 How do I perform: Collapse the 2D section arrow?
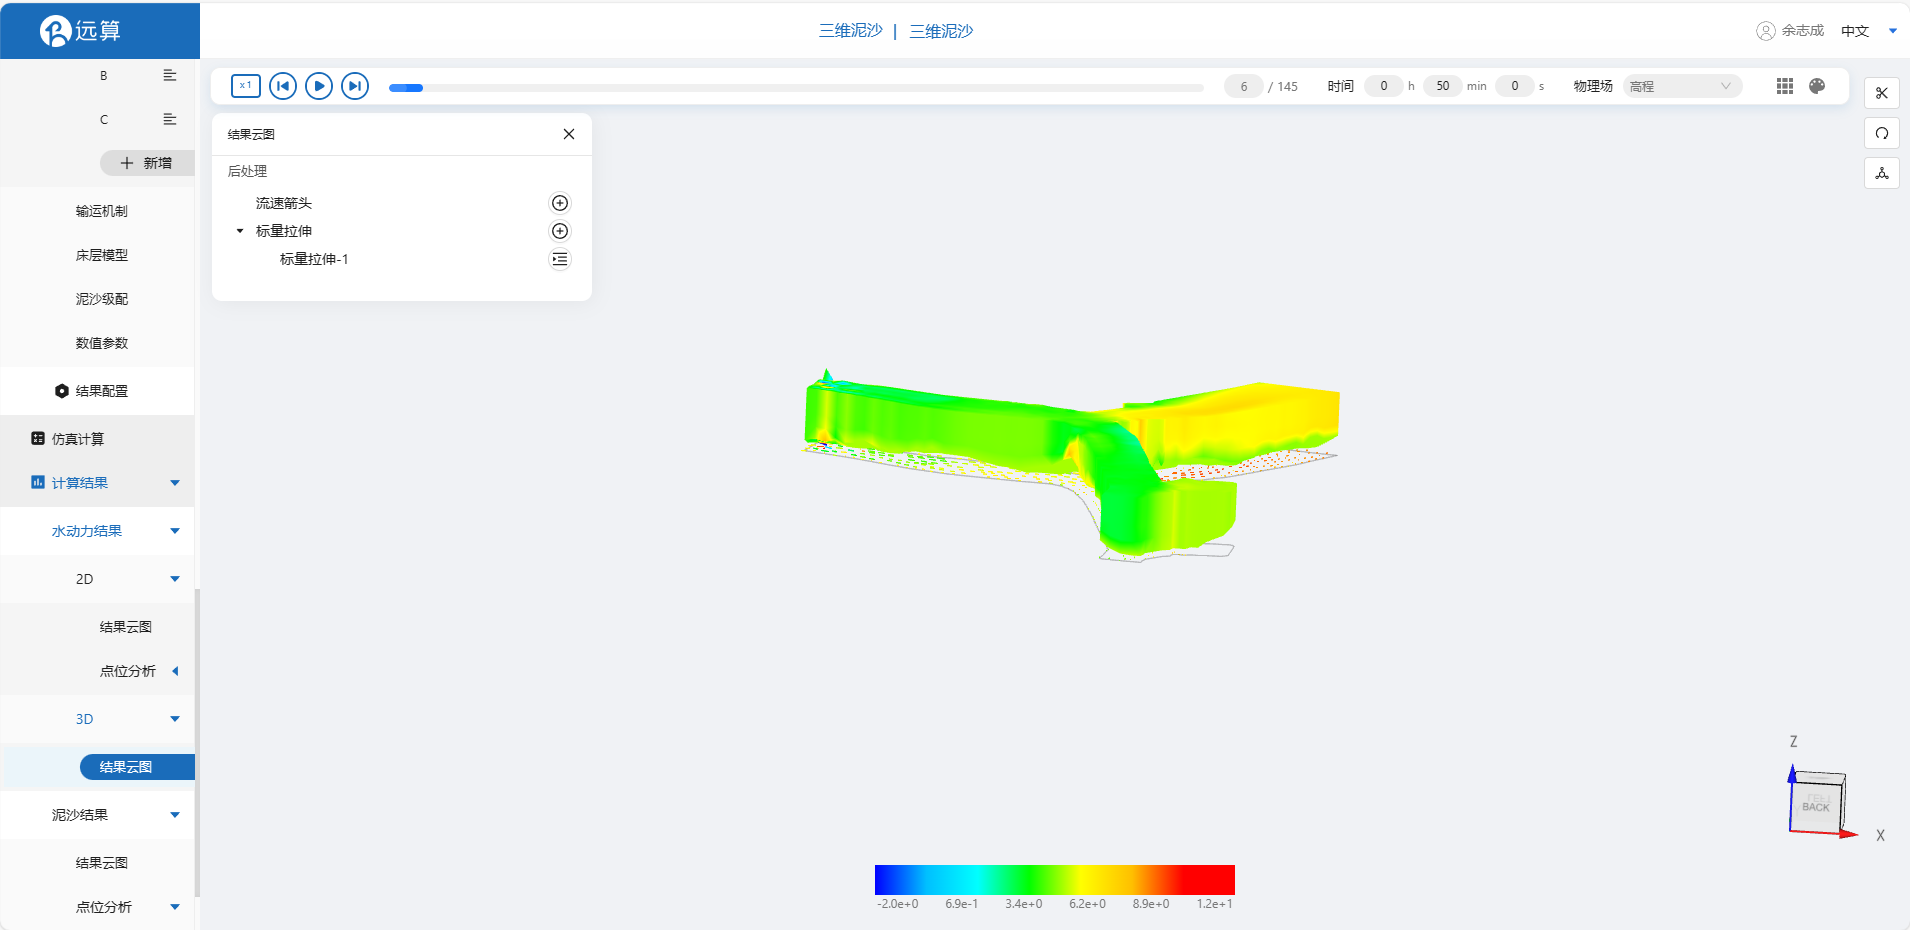point(175,579)
